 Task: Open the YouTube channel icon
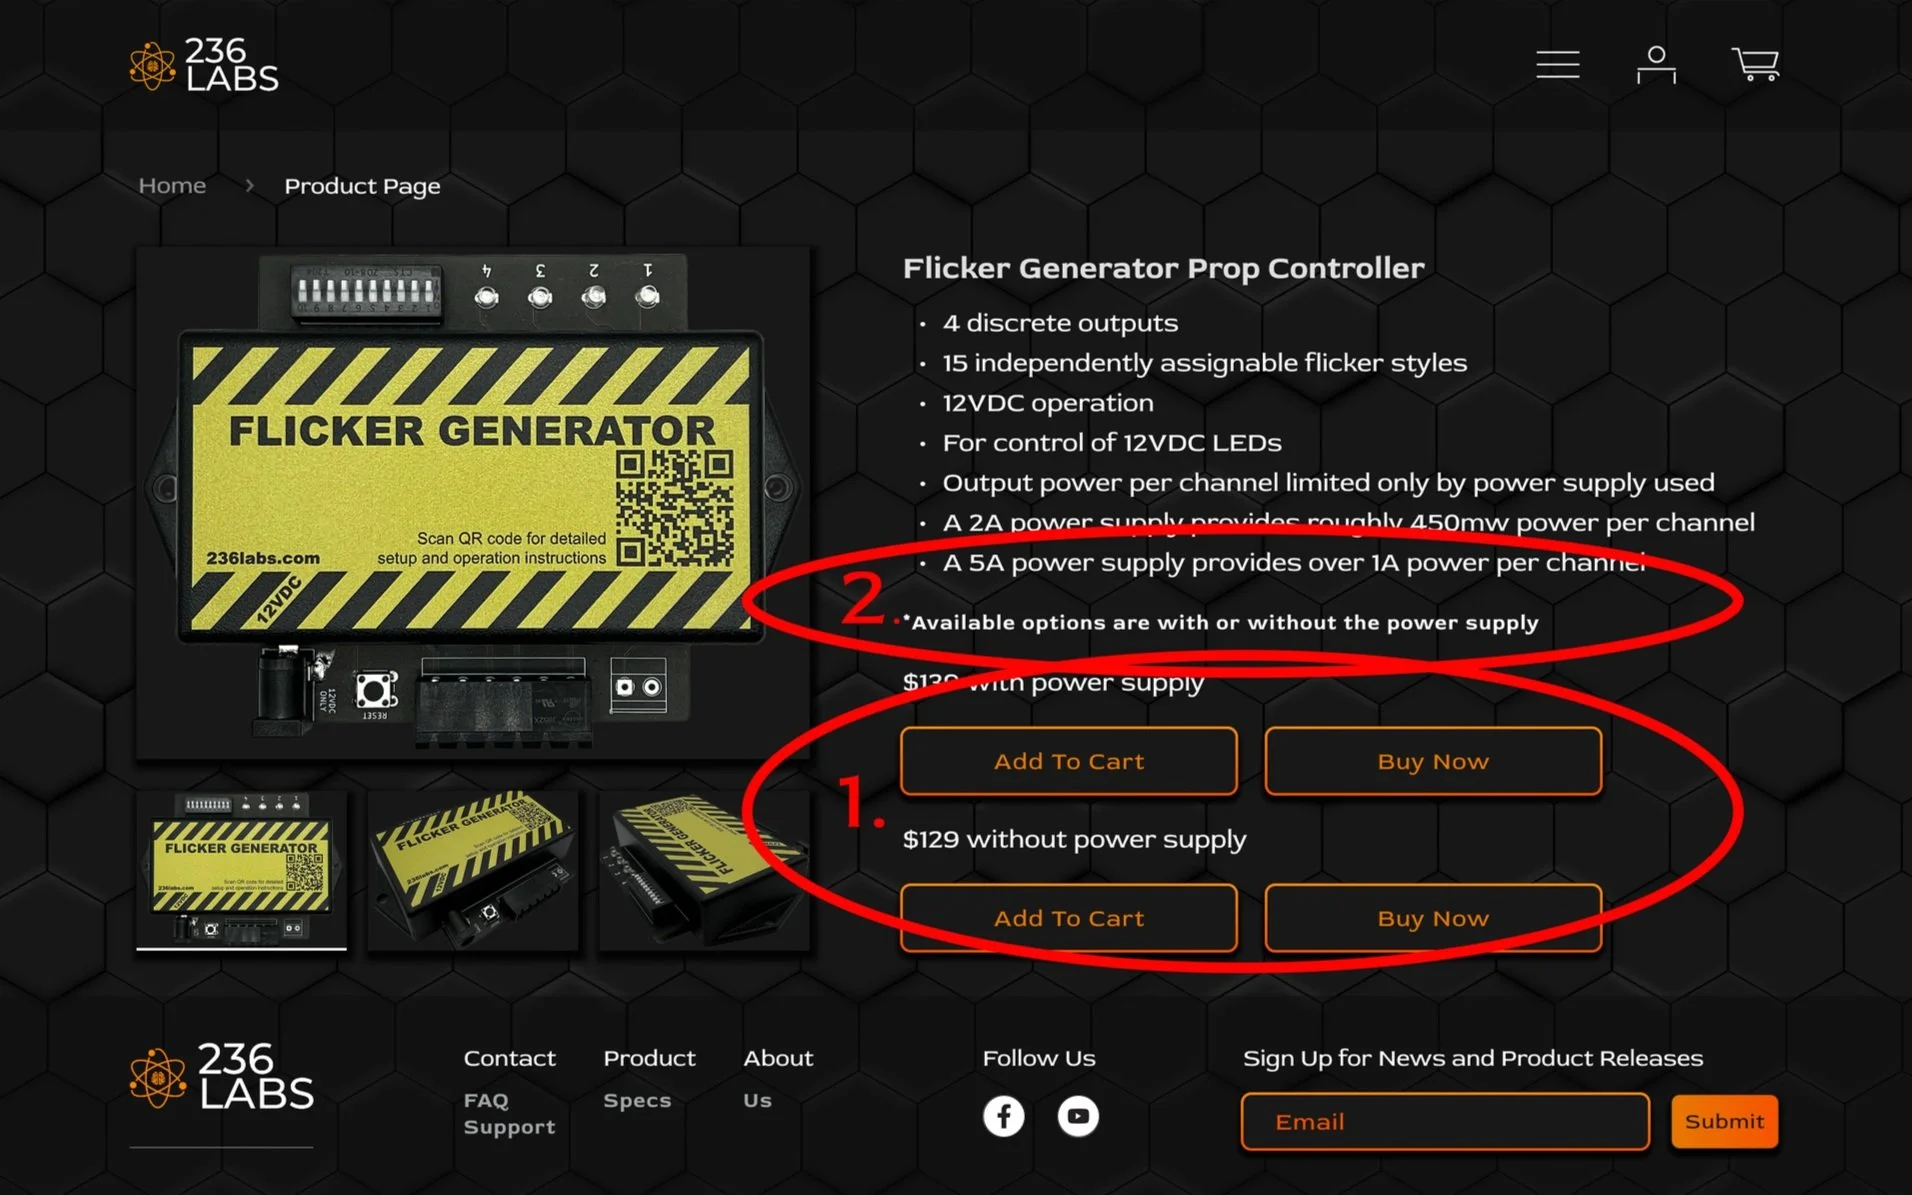pyautogui.click(x=1078, y=1116)
